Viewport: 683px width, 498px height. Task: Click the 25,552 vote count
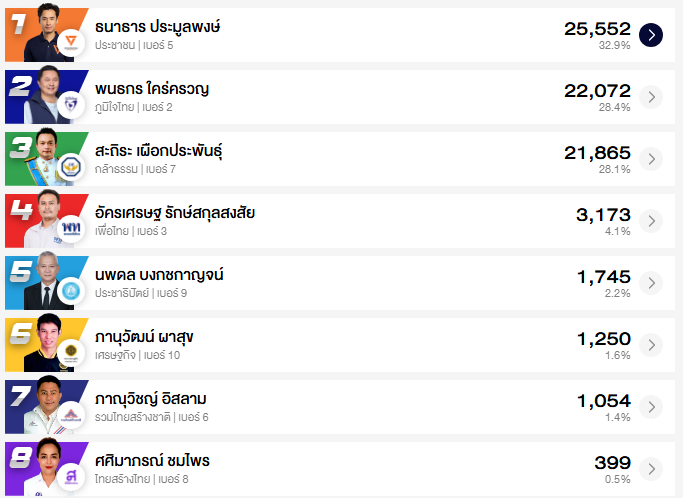(x=597, y=29)
